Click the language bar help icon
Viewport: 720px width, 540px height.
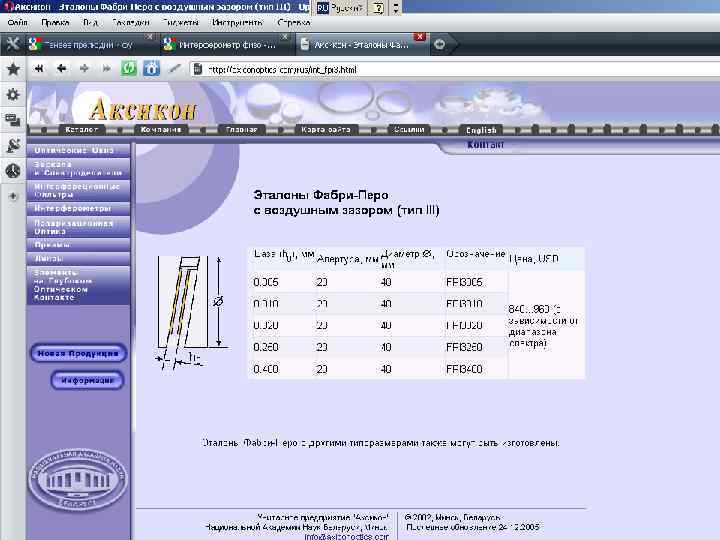coord(378,8)
